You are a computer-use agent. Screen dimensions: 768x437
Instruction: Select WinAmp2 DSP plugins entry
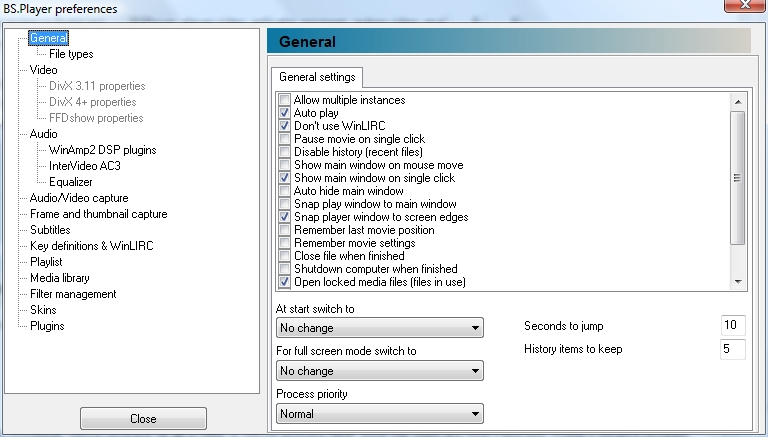pyautogui.click(x=102, y=150)
